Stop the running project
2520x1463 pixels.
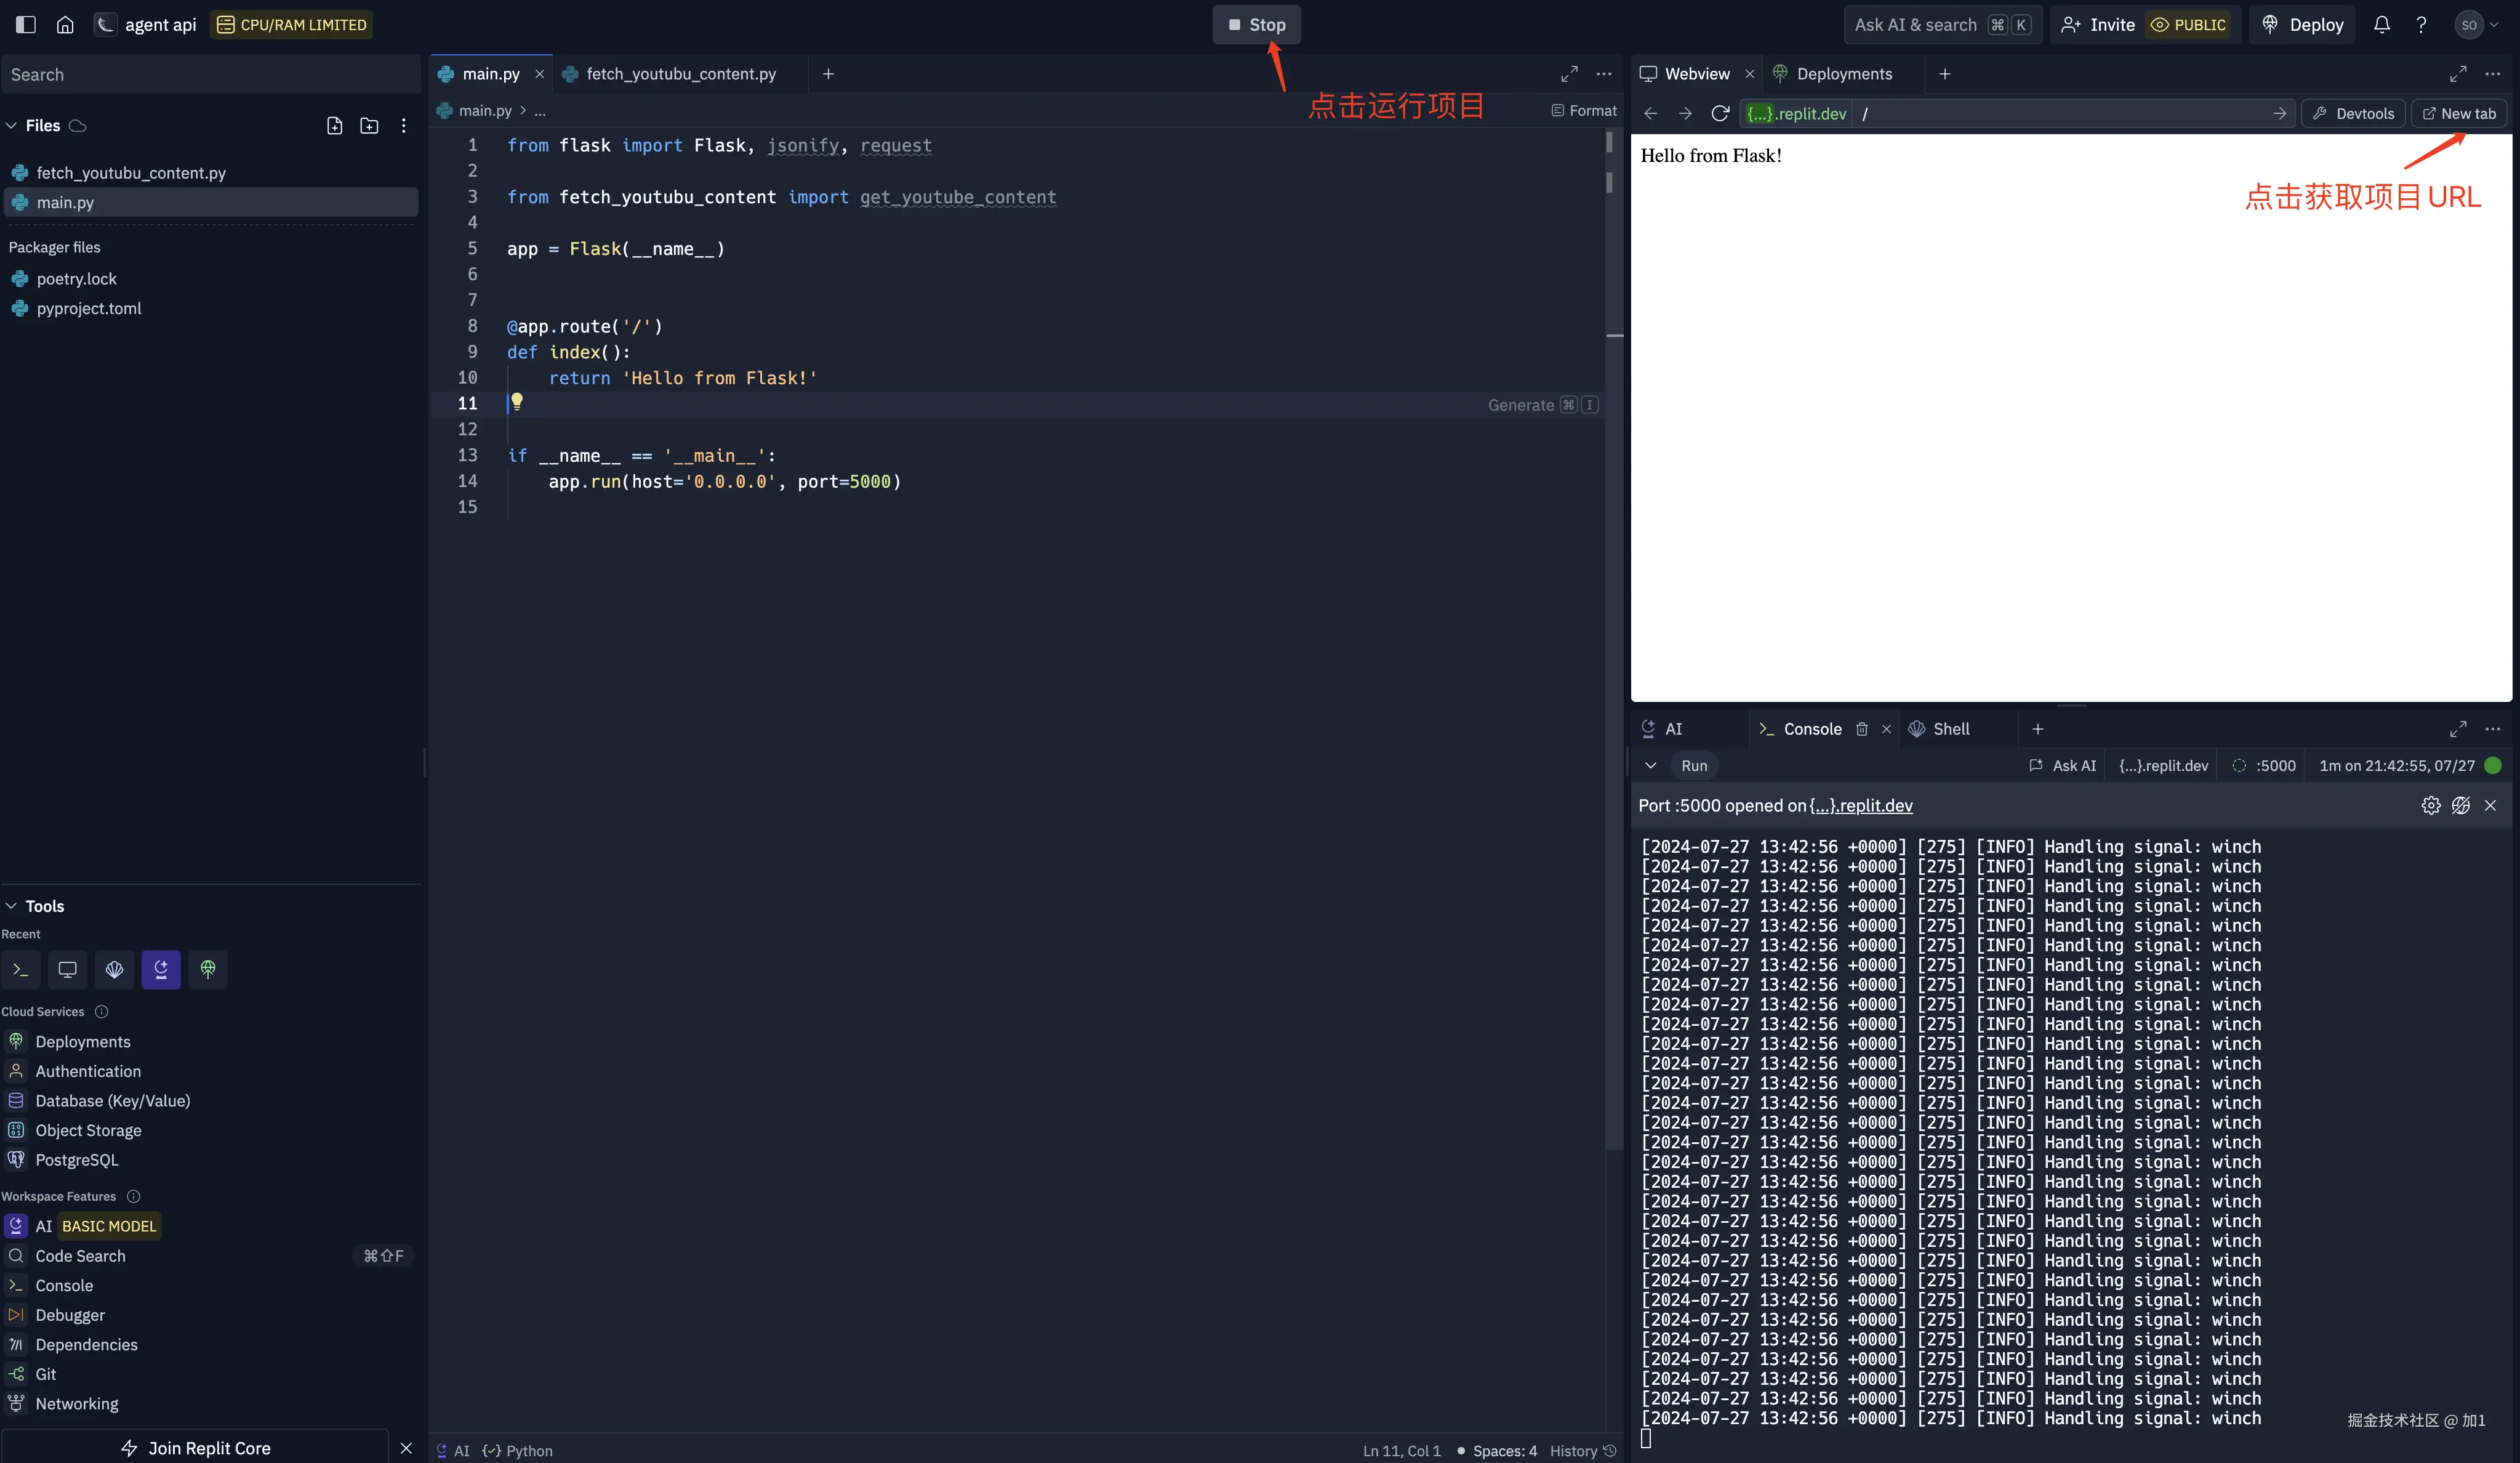1256,25
